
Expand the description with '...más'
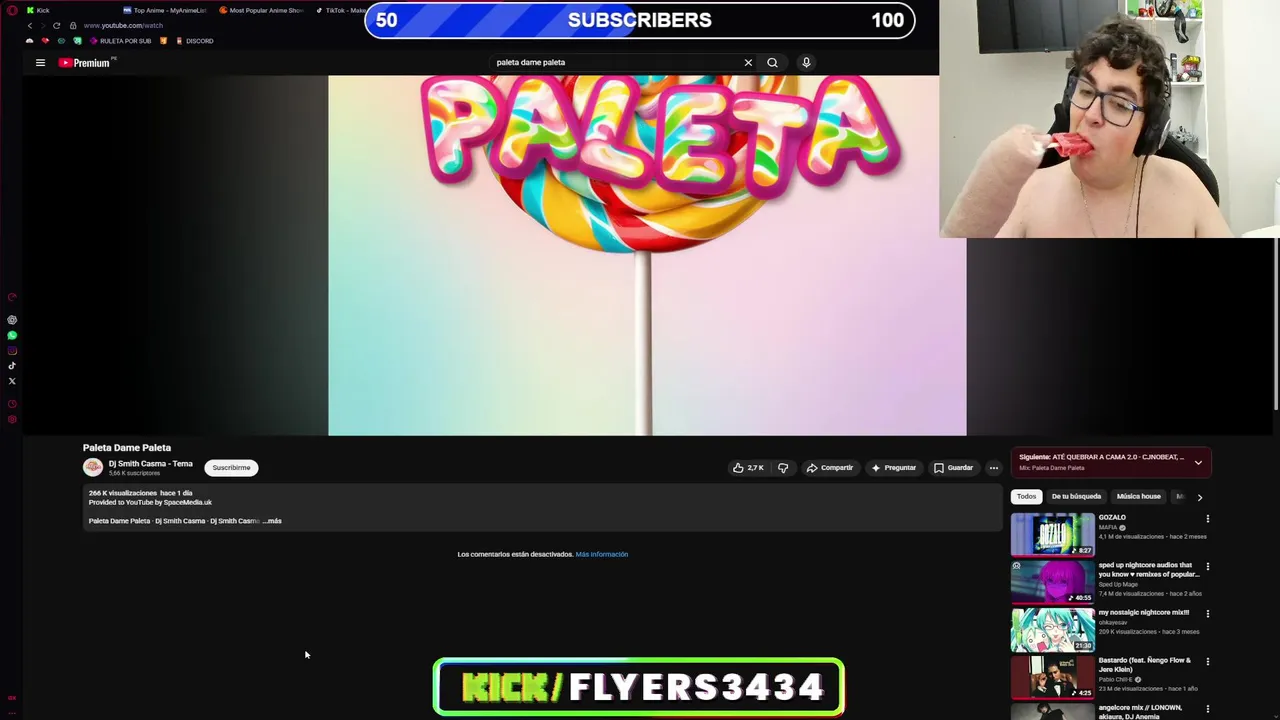pyautogui.click(x=272, y=521)
